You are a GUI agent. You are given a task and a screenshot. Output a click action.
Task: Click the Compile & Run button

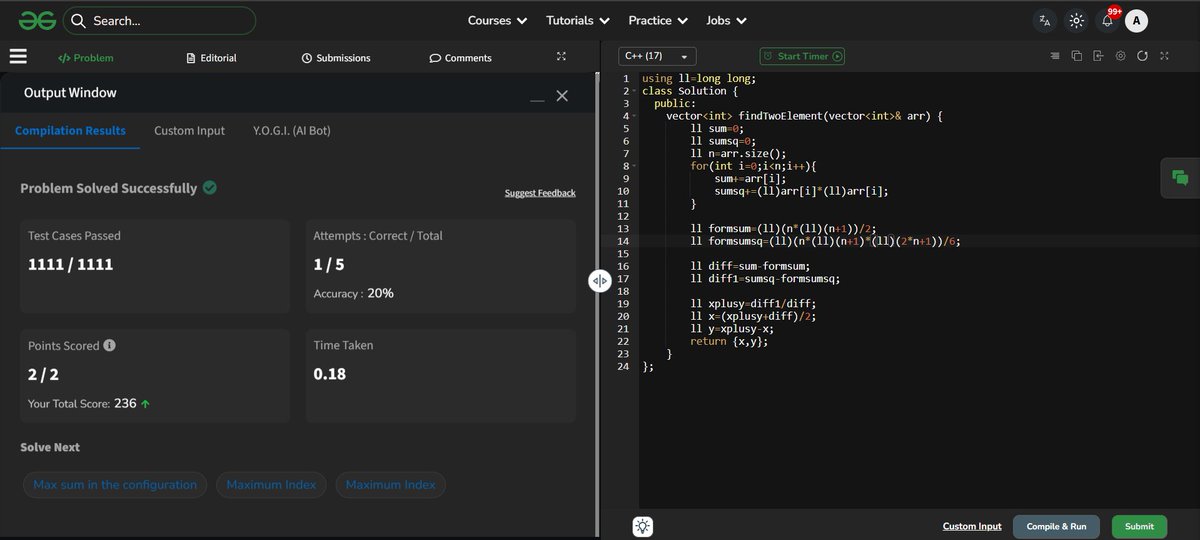coord(1056,526)
